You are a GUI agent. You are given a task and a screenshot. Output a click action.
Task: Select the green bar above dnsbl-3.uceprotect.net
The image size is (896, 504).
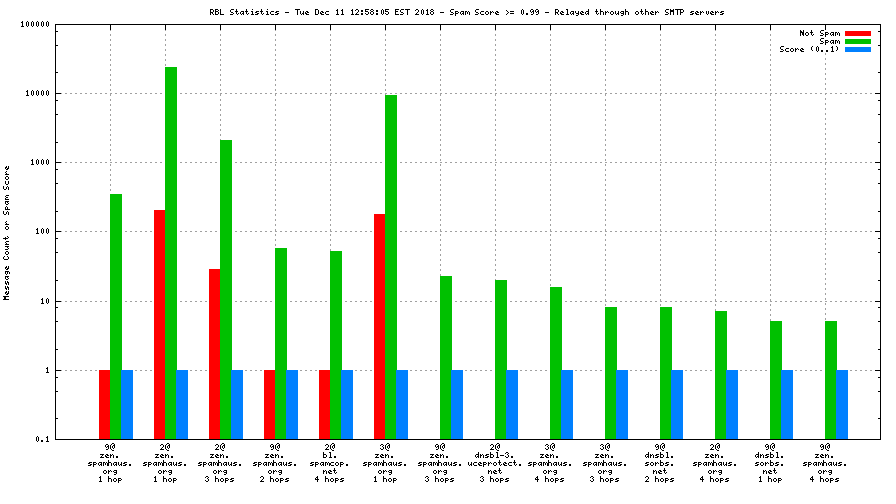pyautogui.click(x=501, y=359)
